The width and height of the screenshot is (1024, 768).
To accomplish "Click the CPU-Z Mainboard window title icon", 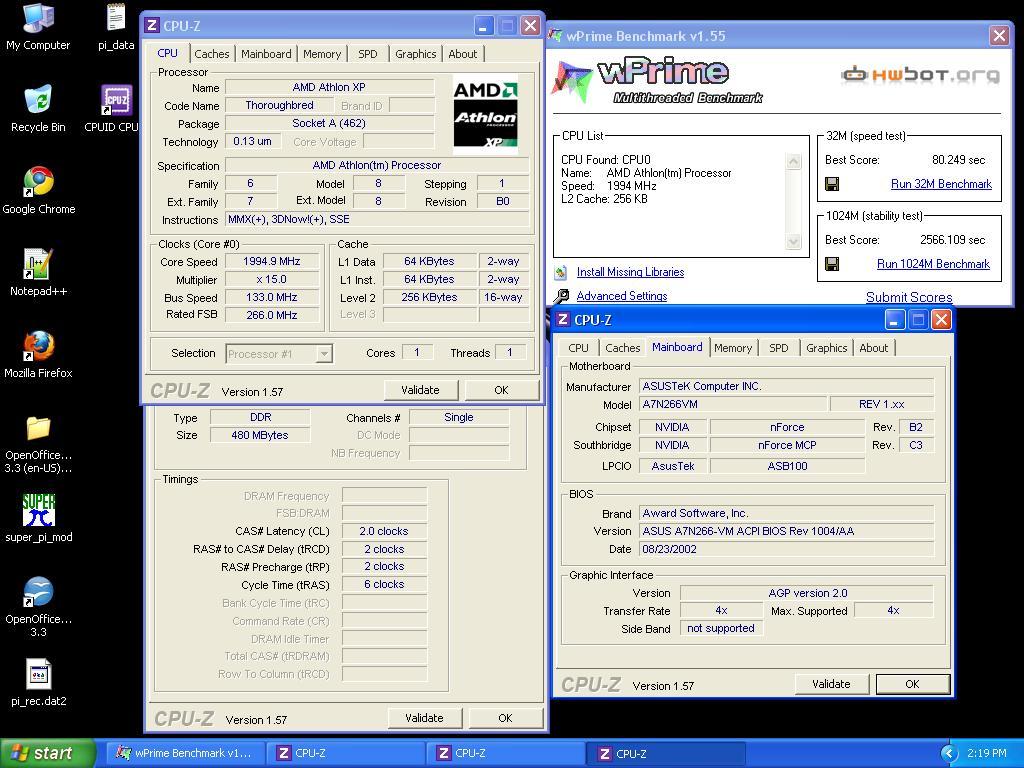I will click(x=562, y=319).
